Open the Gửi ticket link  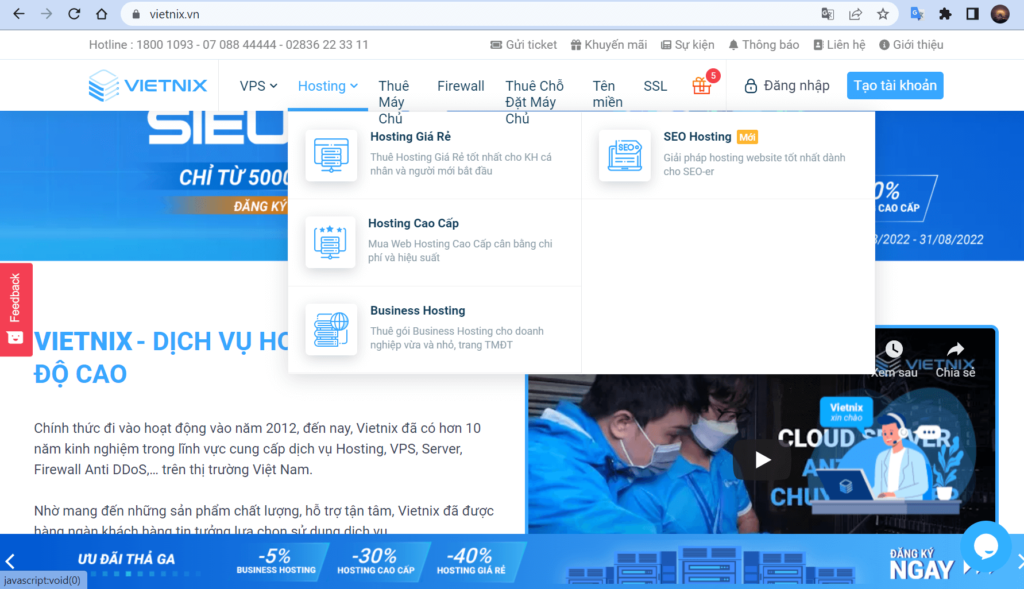pyautogui.click(x=523, y=44)
